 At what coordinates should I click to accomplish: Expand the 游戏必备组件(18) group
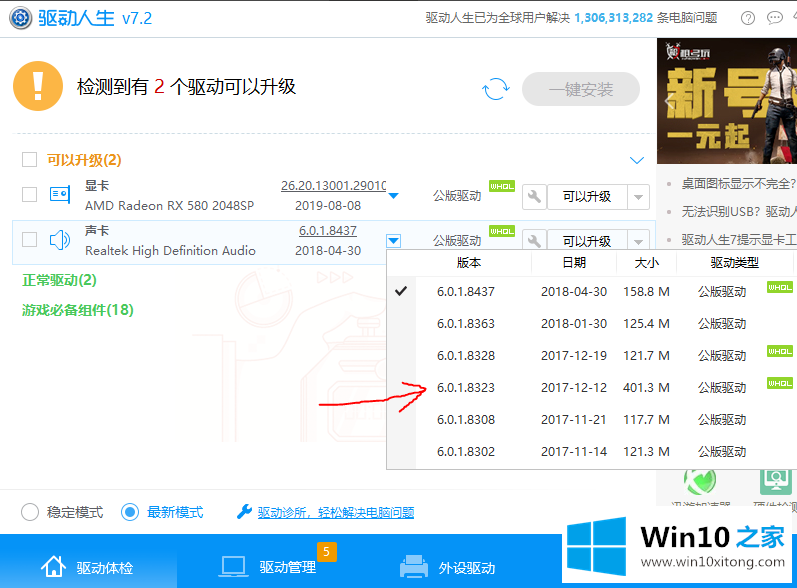pyautogui.click(x=77, y=310)
